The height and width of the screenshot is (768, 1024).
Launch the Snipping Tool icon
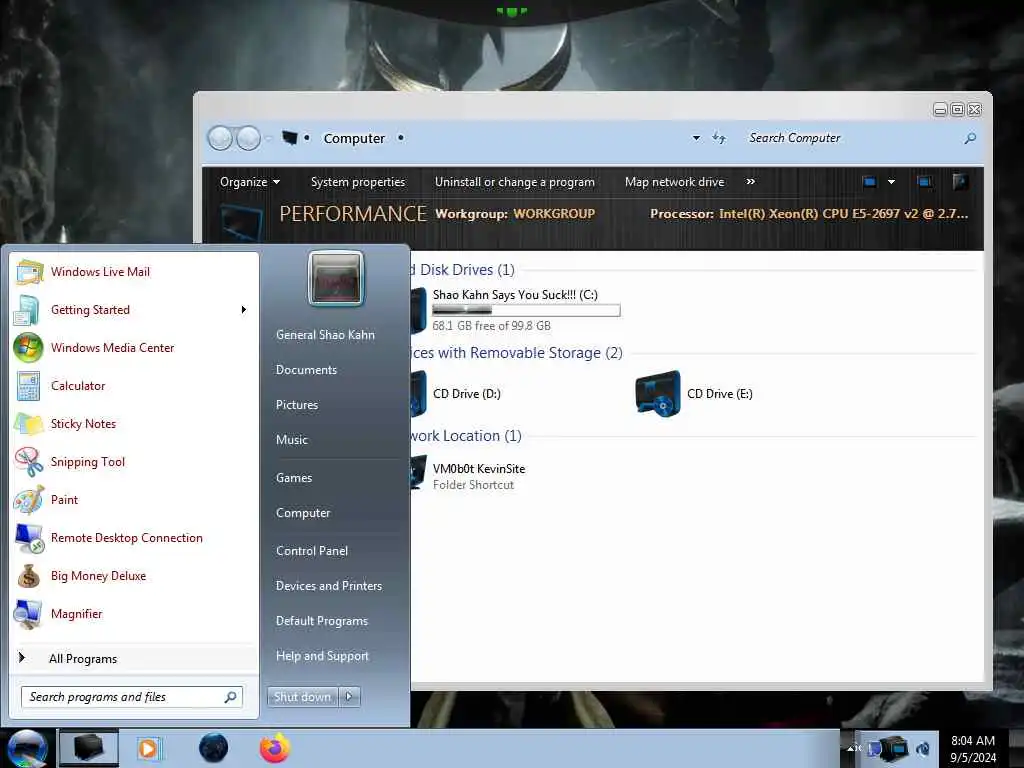pos(27,462)
